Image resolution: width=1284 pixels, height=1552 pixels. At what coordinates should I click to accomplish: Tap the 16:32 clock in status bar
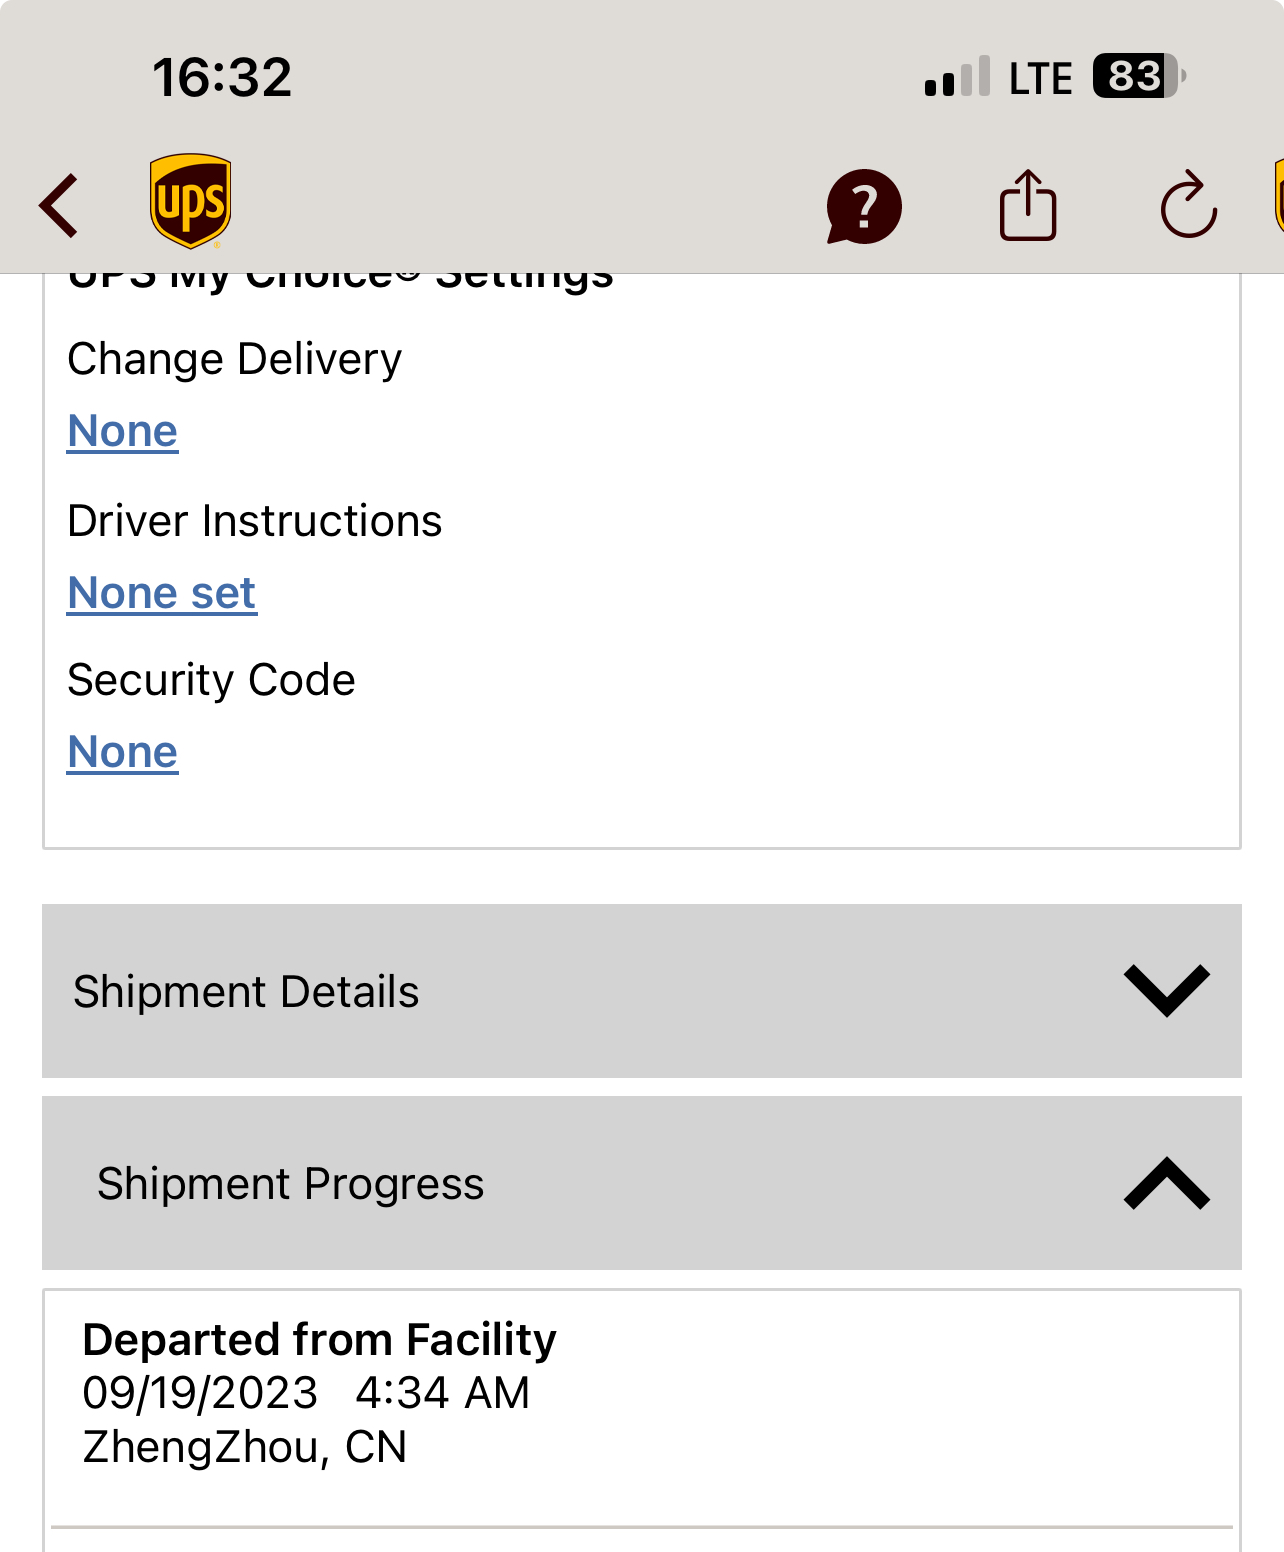(222, 78)
